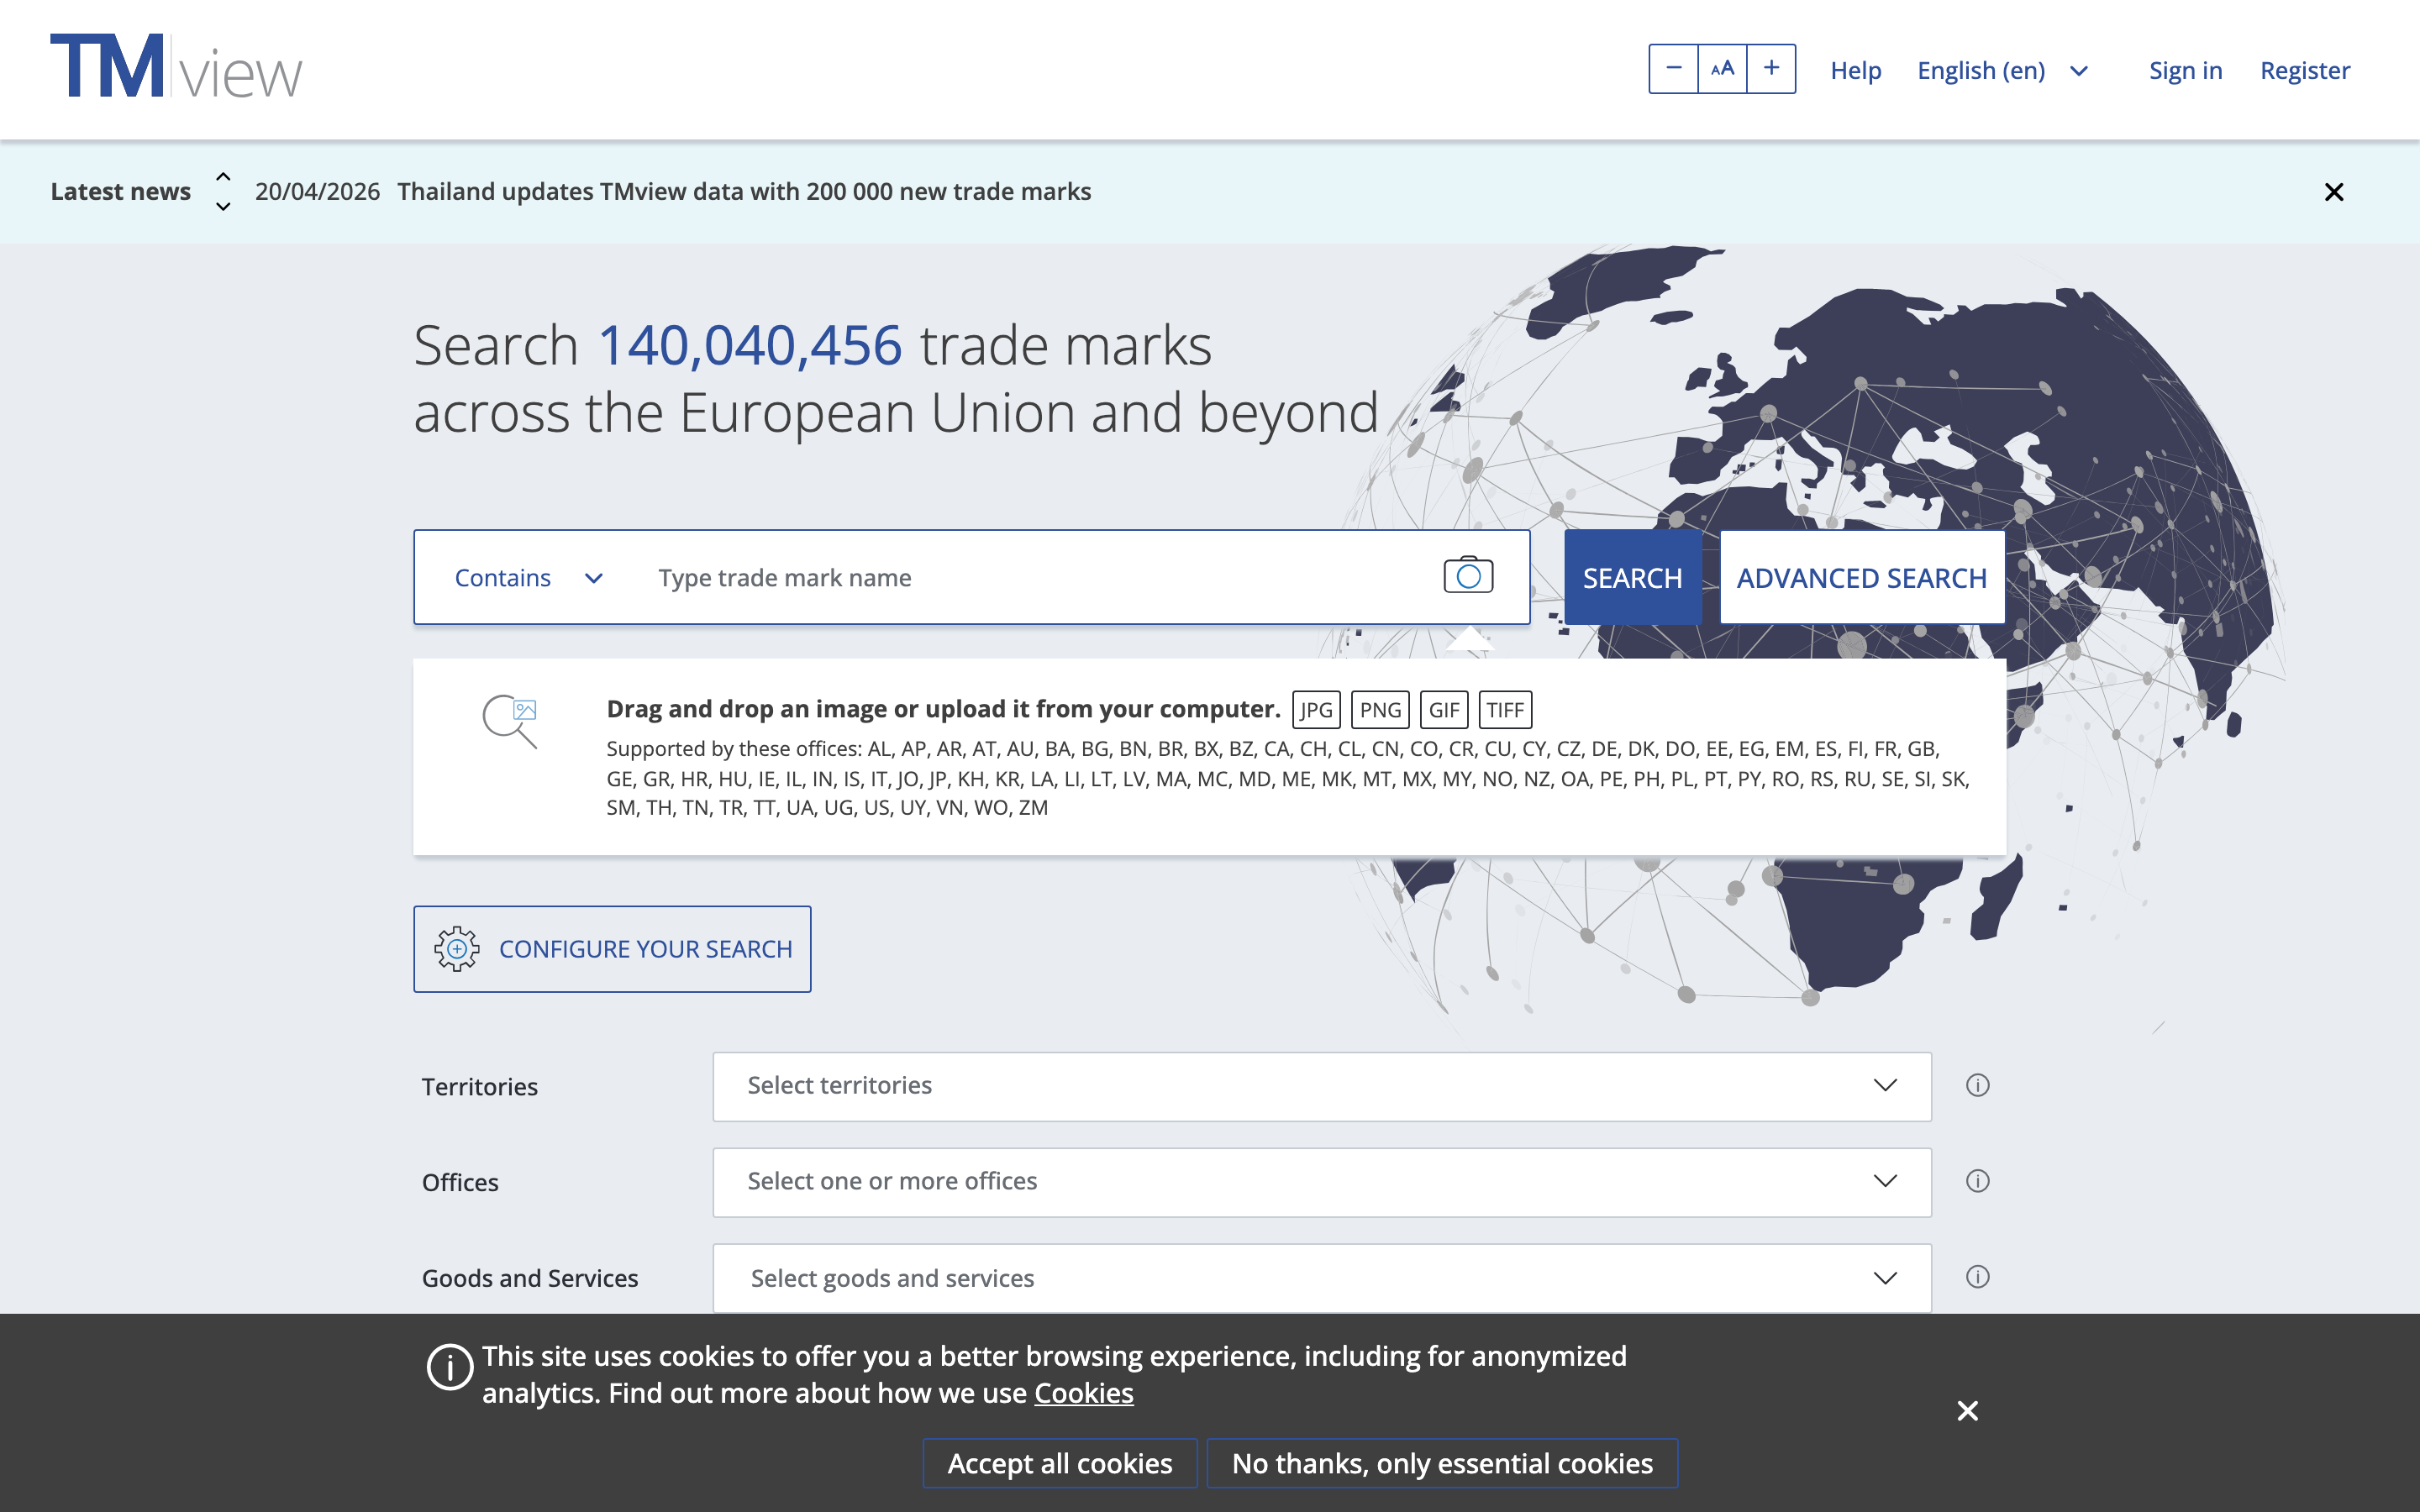The width and height of the screenshot is (2420, 1512).
Task: Show info for Territories field
Action: click(x=1977, y=1085)
